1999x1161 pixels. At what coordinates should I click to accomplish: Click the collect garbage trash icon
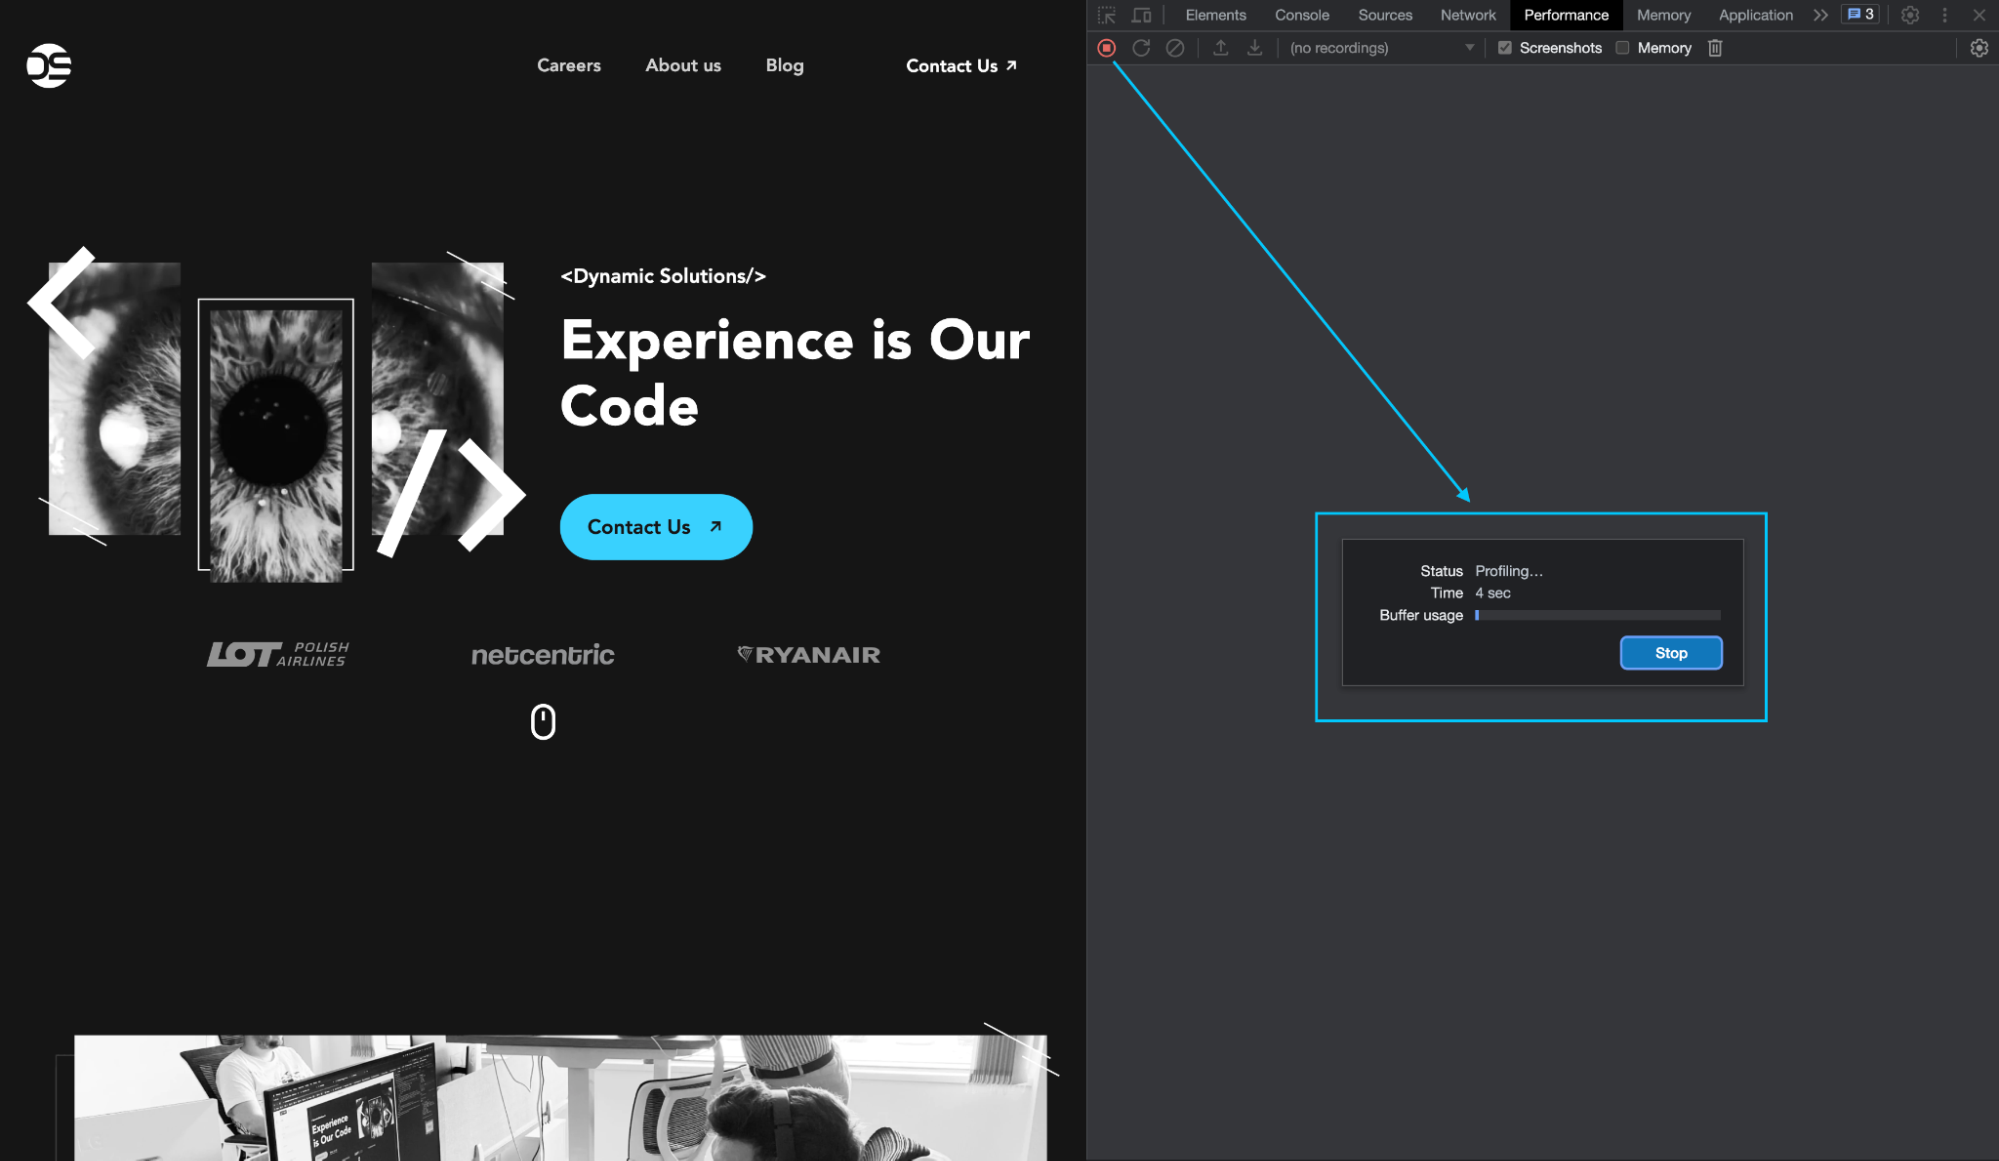point(1715,48)
